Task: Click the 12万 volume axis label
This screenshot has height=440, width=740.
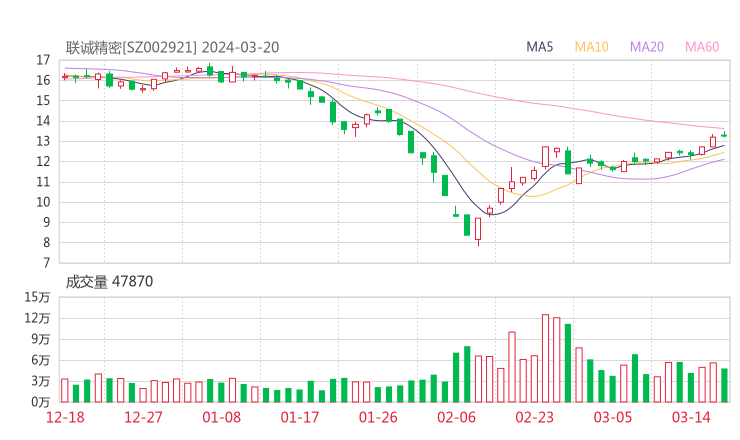Action: click(38, 318)
